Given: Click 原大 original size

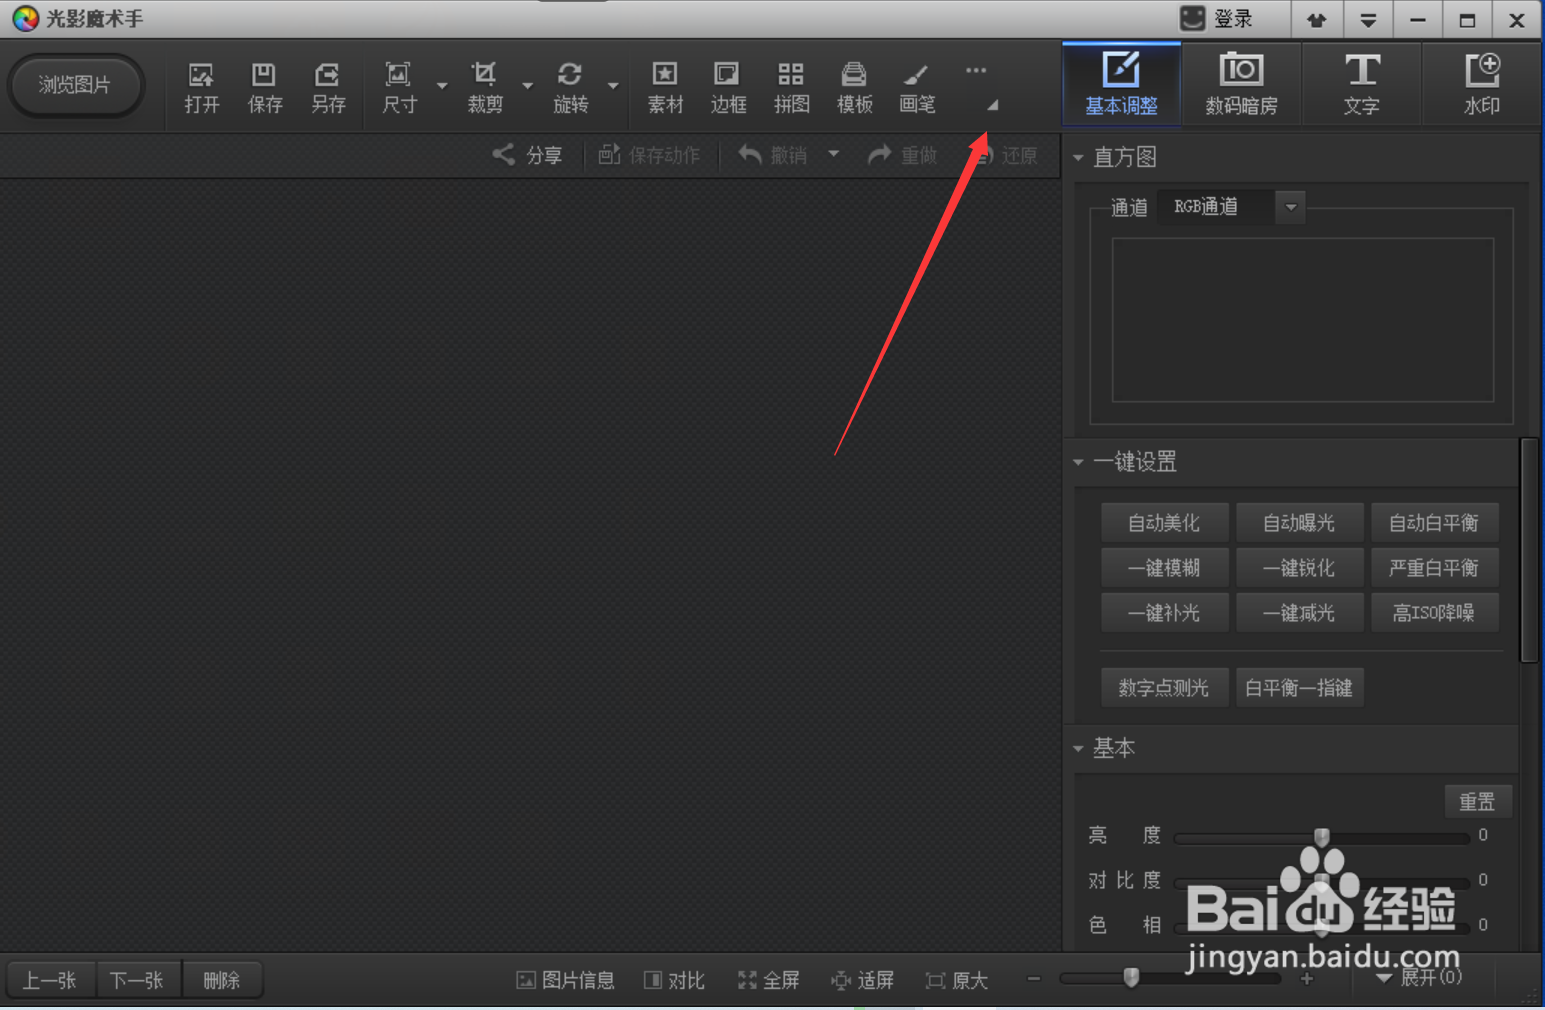Looking at the screenshot, I should tap(957, 980).
